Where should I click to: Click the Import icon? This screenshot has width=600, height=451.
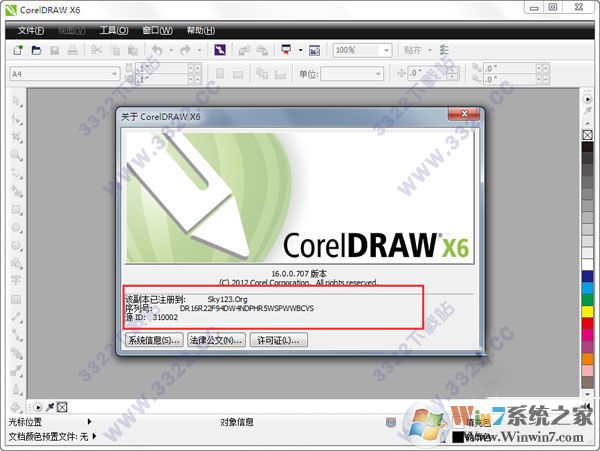tap(244, 50)
